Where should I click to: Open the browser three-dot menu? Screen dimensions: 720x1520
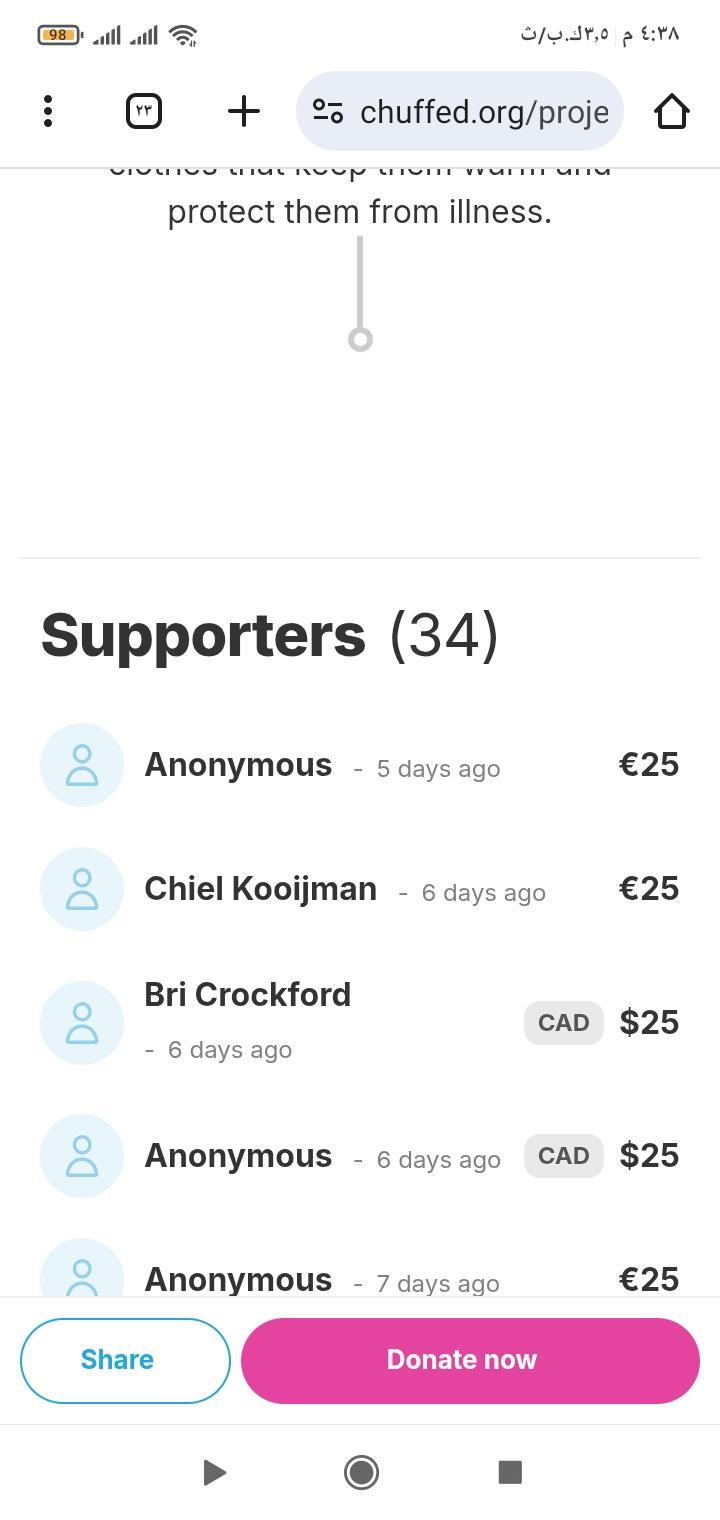[x=47, y=111]
